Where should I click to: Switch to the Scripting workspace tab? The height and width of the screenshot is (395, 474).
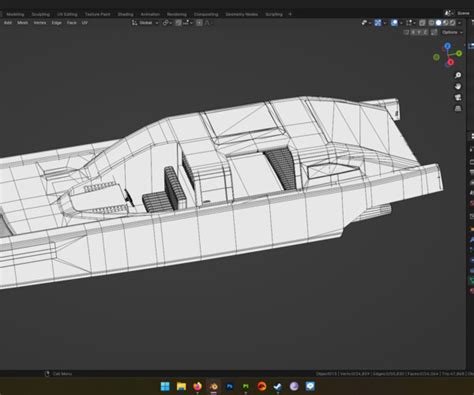coord(274,14)
